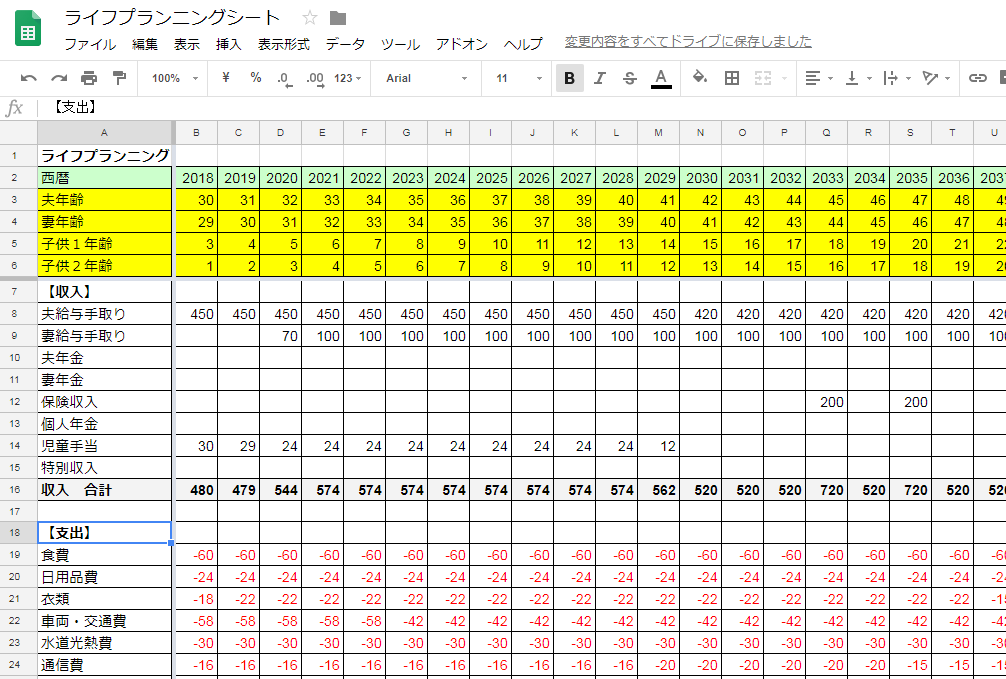The width and height of the screenshot is (1006, 679).
Task: Click the redo arrow icon
Action: coord(59,78)
